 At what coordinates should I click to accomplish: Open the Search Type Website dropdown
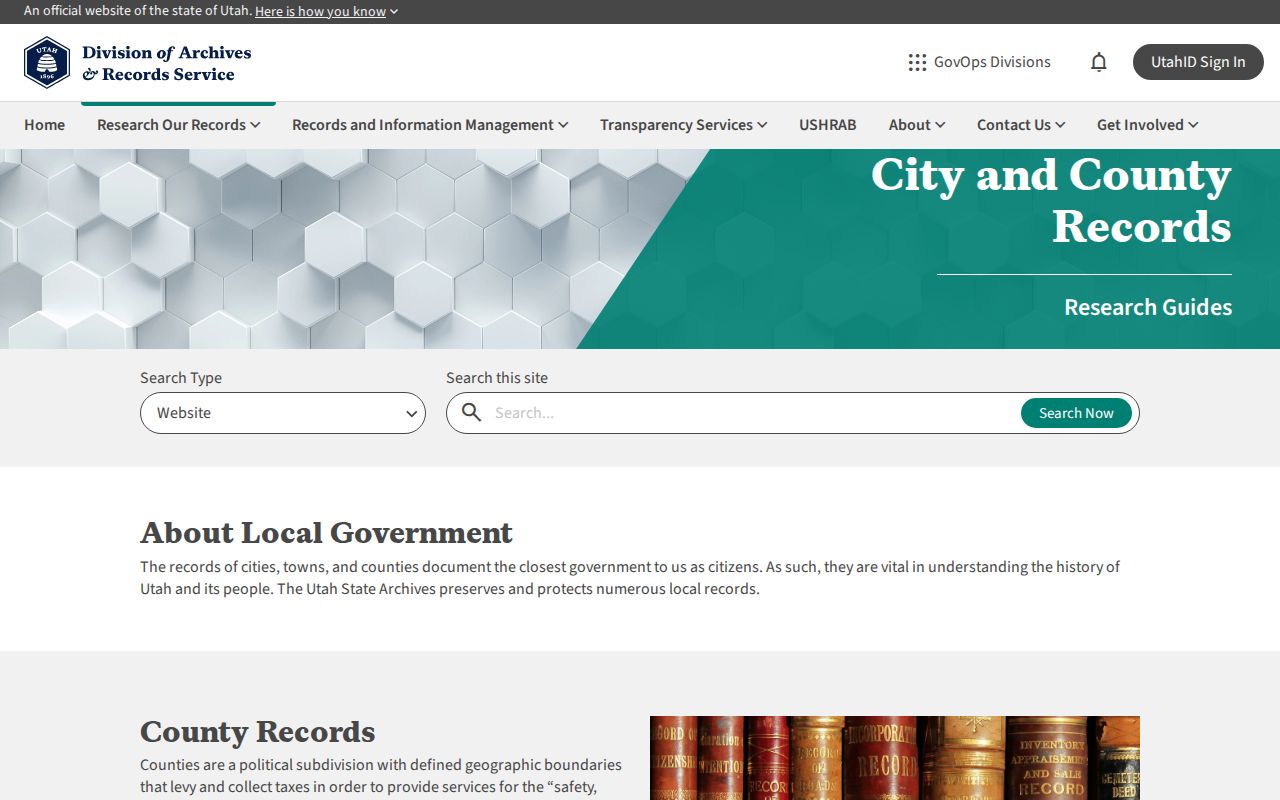283,413
